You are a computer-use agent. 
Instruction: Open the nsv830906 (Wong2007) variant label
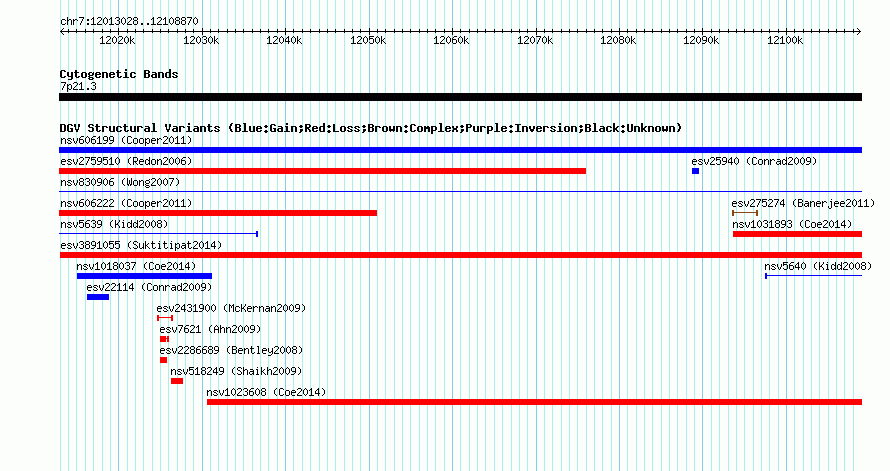pyautogui.click(x=120, y=182)
